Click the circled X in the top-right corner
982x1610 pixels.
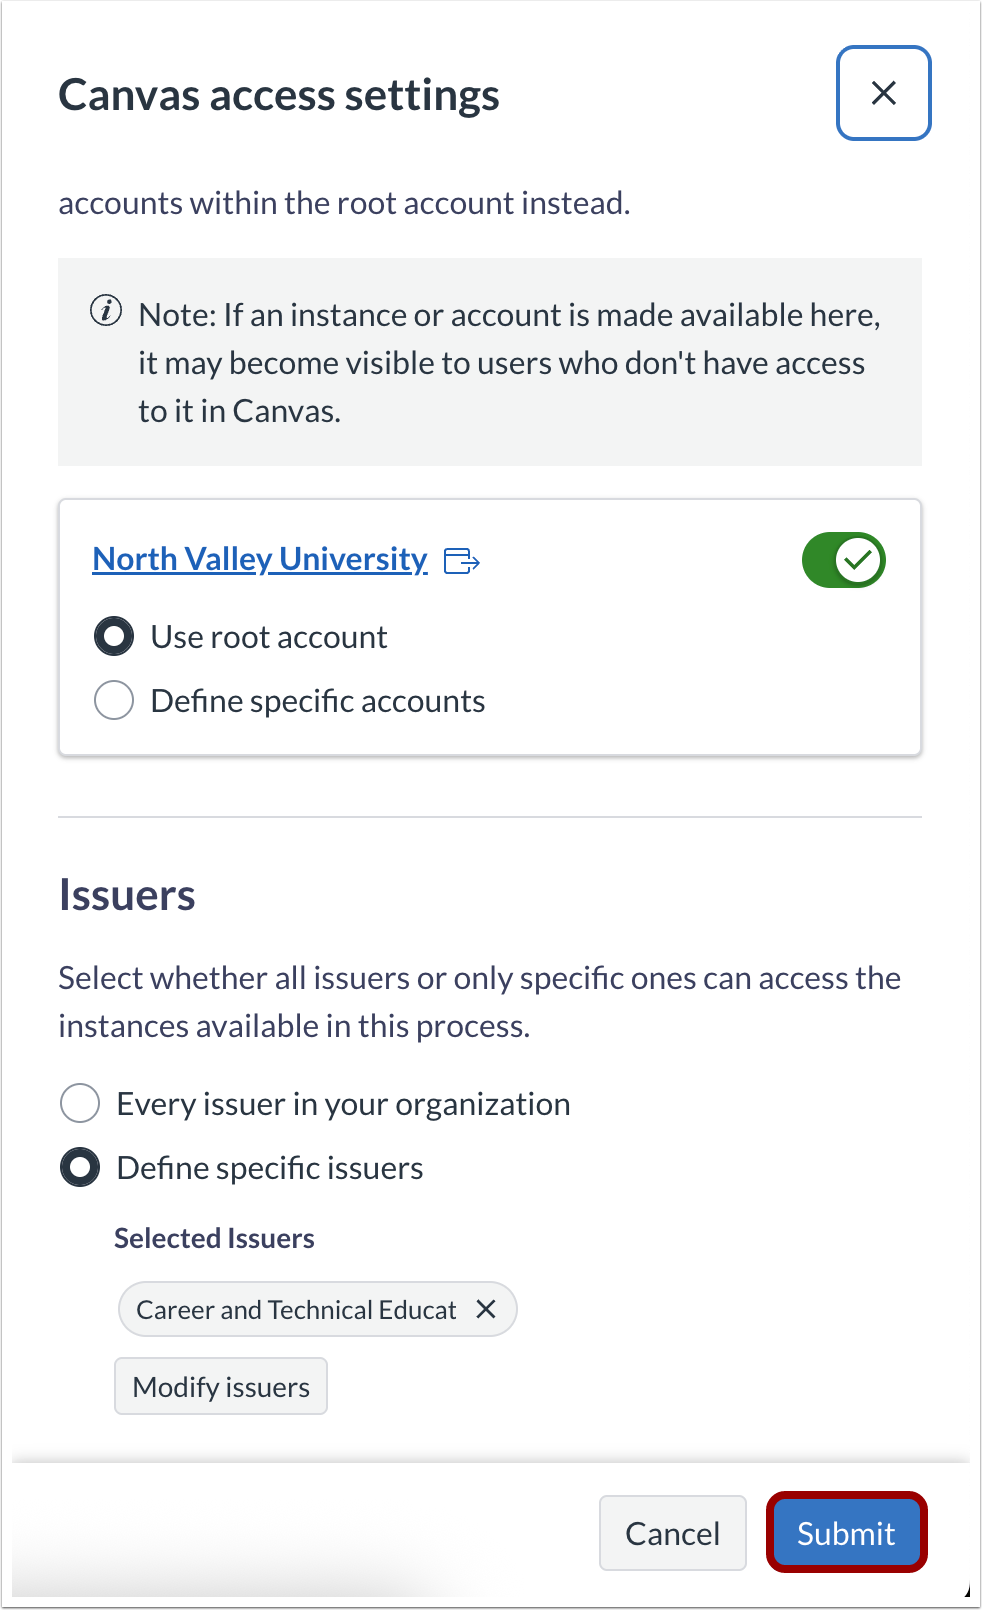tap(883, 93)
